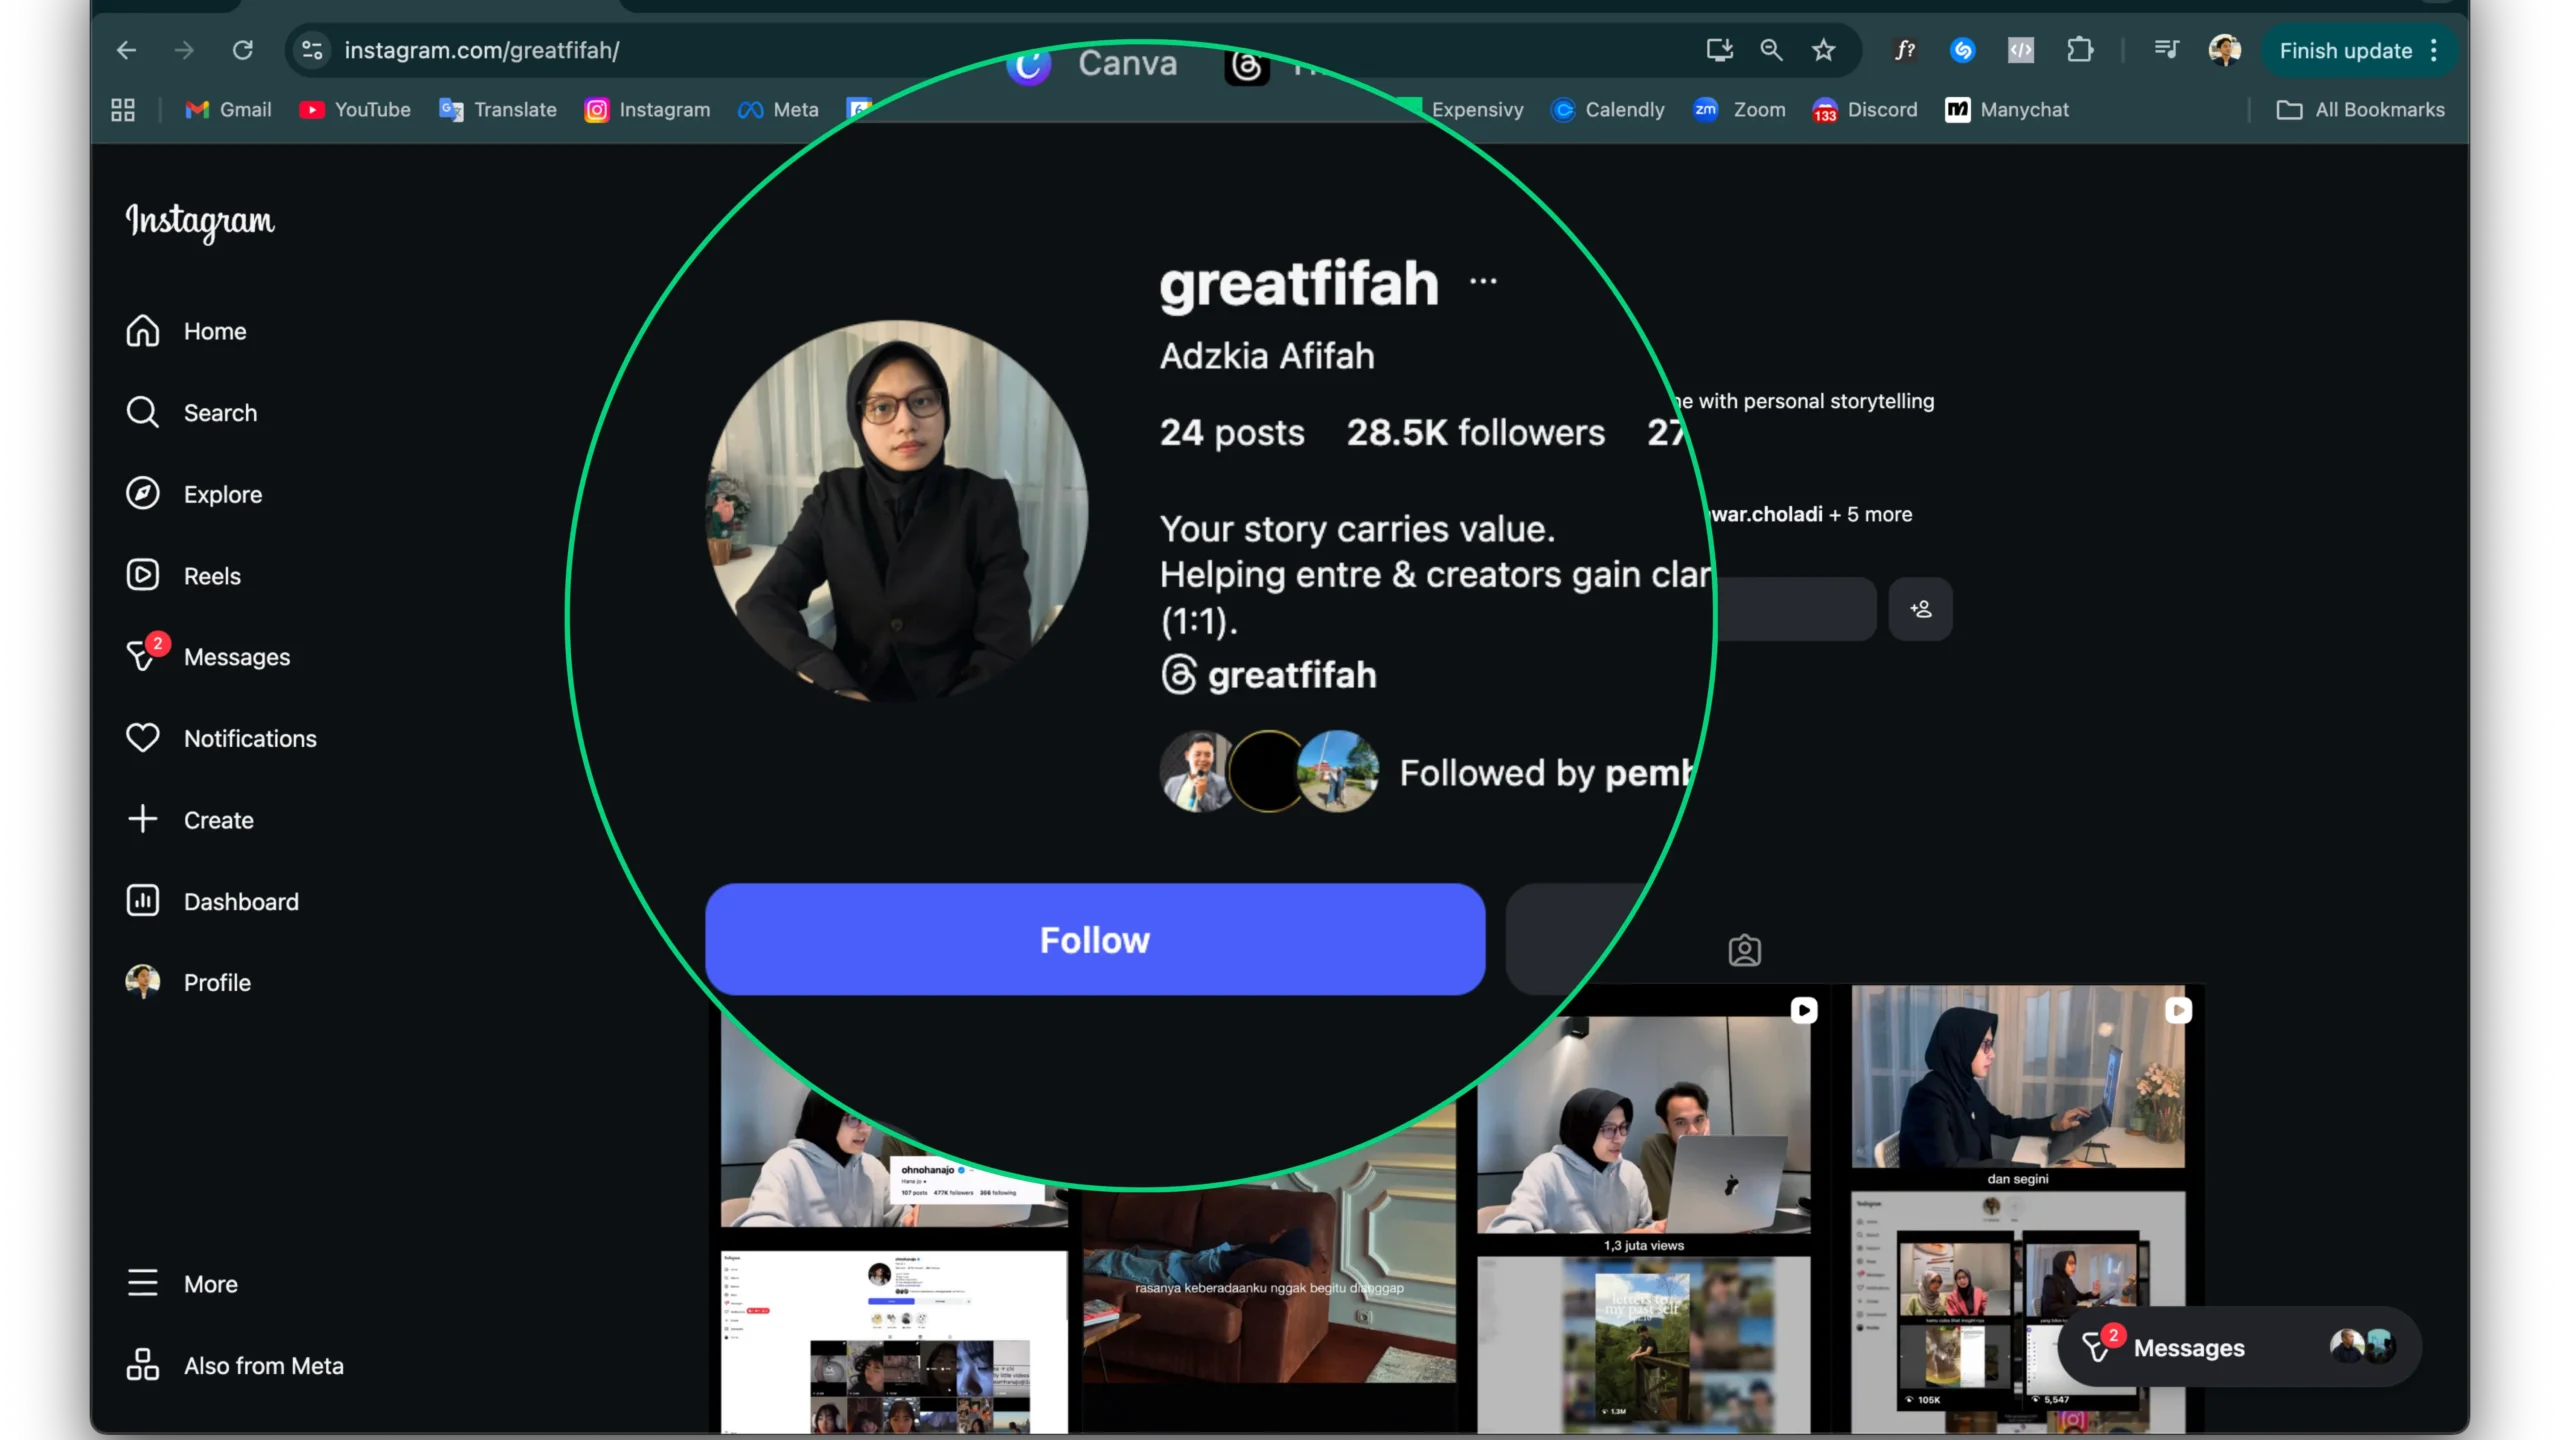
Task: Open the greatfifah Threads link
Action: tap(1268, 675)
